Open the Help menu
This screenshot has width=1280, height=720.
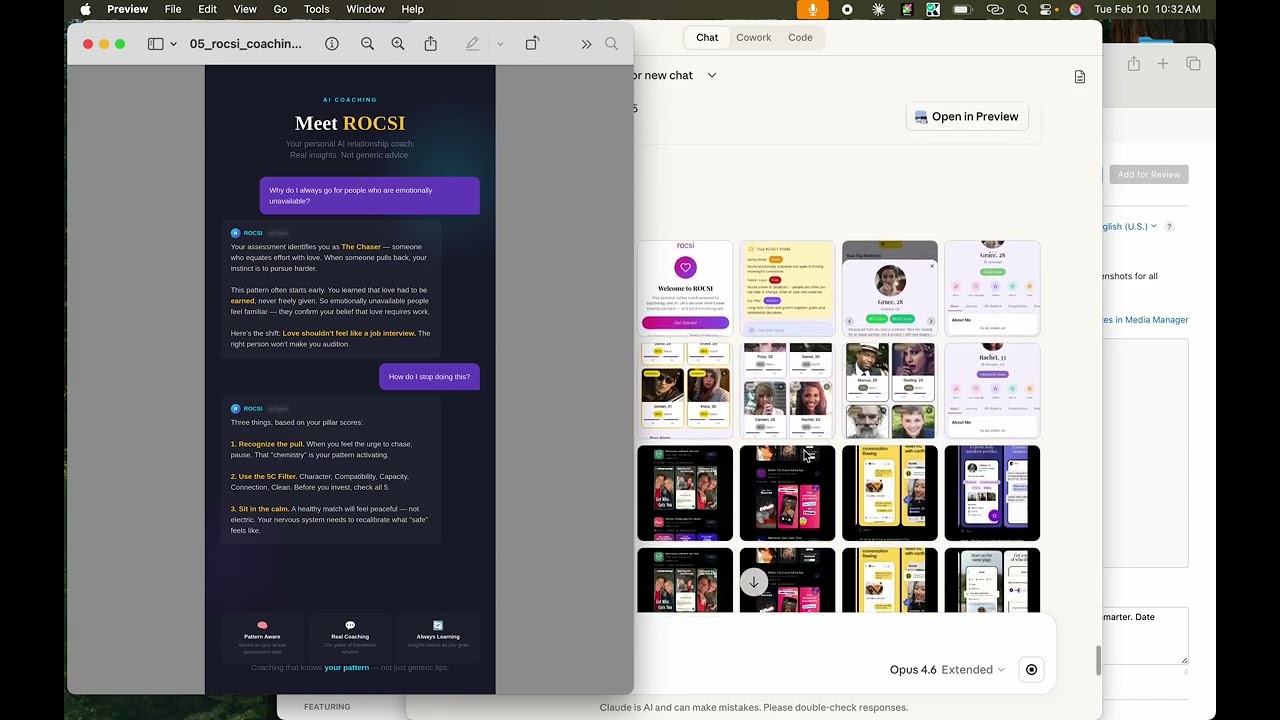pos(412,9)
